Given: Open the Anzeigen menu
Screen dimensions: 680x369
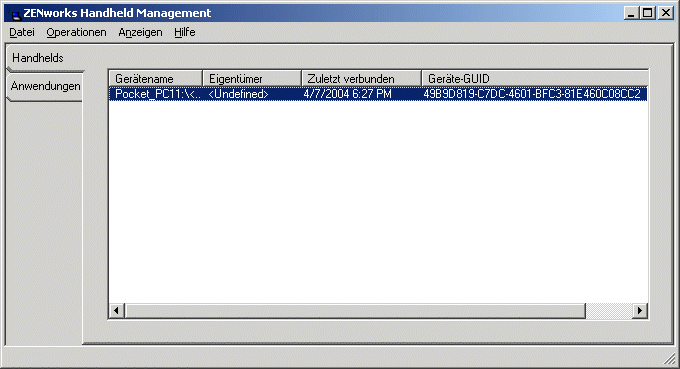Looking at the screenshot, I should point(140,33).
